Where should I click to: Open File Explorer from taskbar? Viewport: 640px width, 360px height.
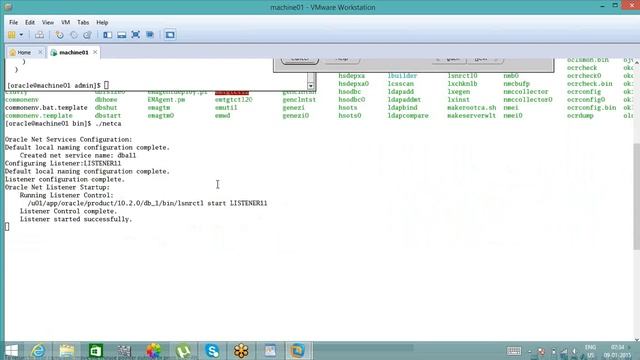click(x=67, y=351)
